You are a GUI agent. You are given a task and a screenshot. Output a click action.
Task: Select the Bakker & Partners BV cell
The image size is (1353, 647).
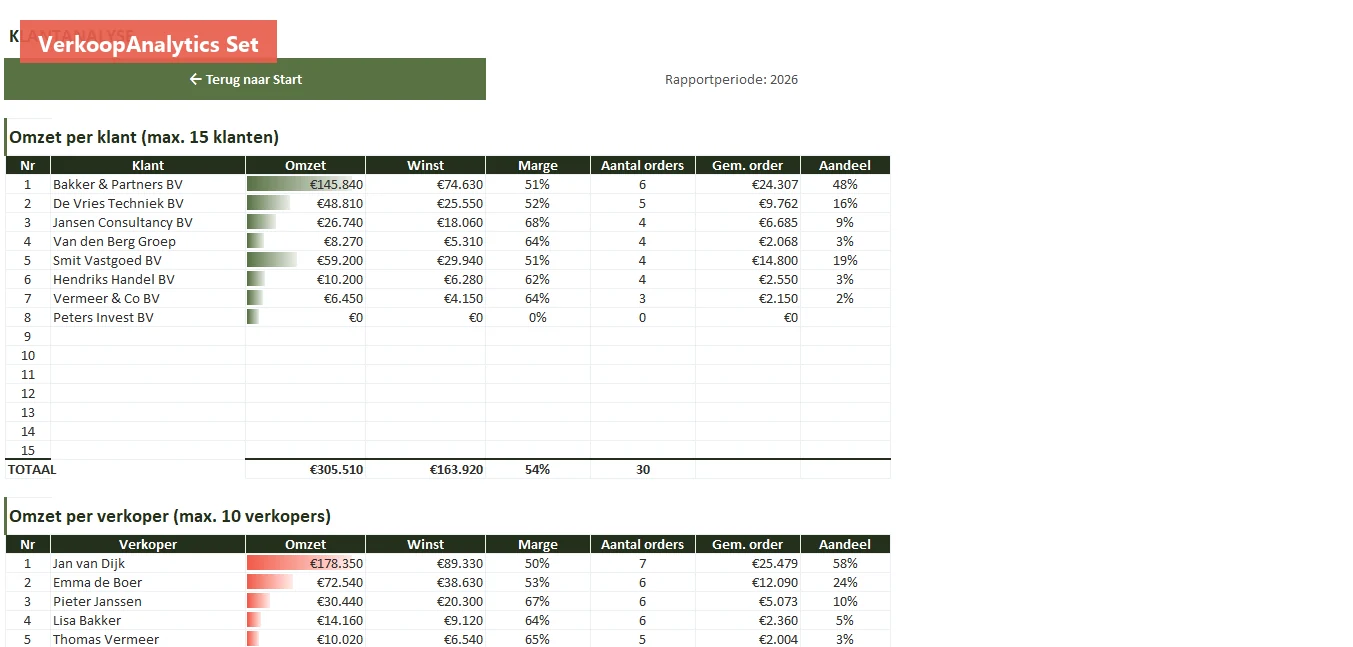148,184
